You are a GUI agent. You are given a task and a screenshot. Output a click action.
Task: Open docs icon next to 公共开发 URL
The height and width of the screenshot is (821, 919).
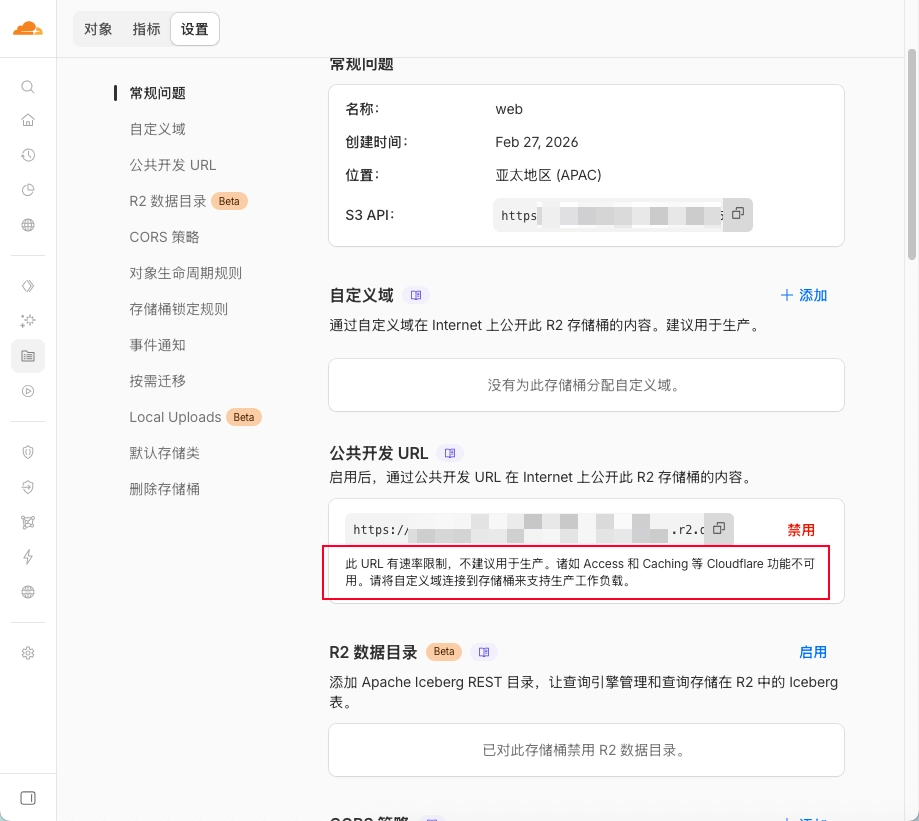[x=450, y=453]
